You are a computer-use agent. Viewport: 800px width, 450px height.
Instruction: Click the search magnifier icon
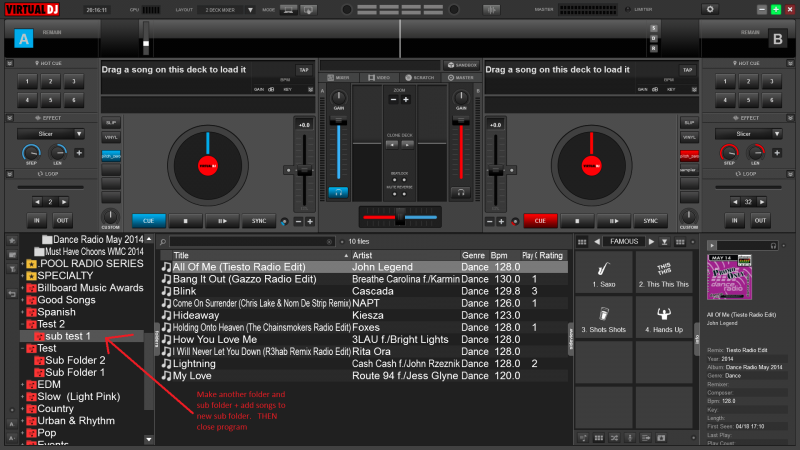(163, 242)
